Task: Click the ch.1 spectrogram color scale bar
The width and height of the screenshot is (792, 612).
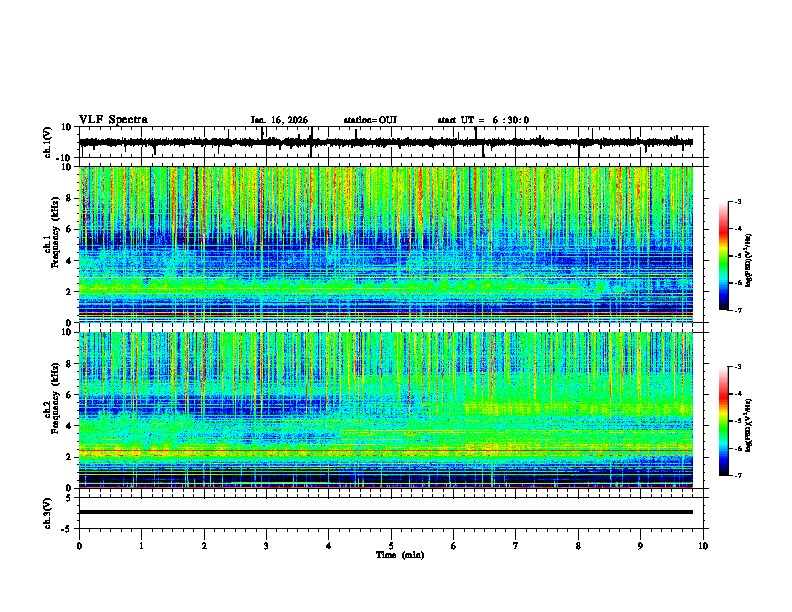Action: pyautogui.click(x=724, y=256)
